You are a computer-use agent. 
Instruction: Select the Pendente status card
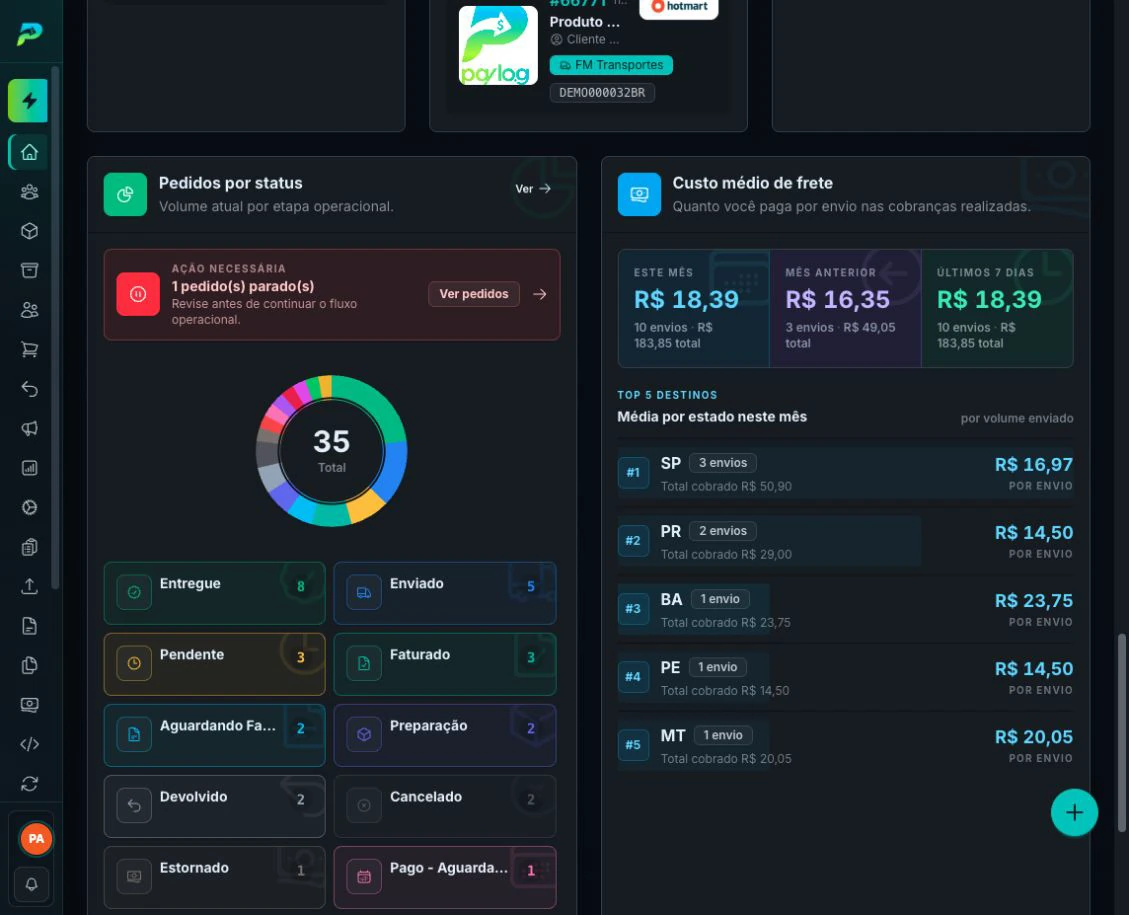point(215,664)
